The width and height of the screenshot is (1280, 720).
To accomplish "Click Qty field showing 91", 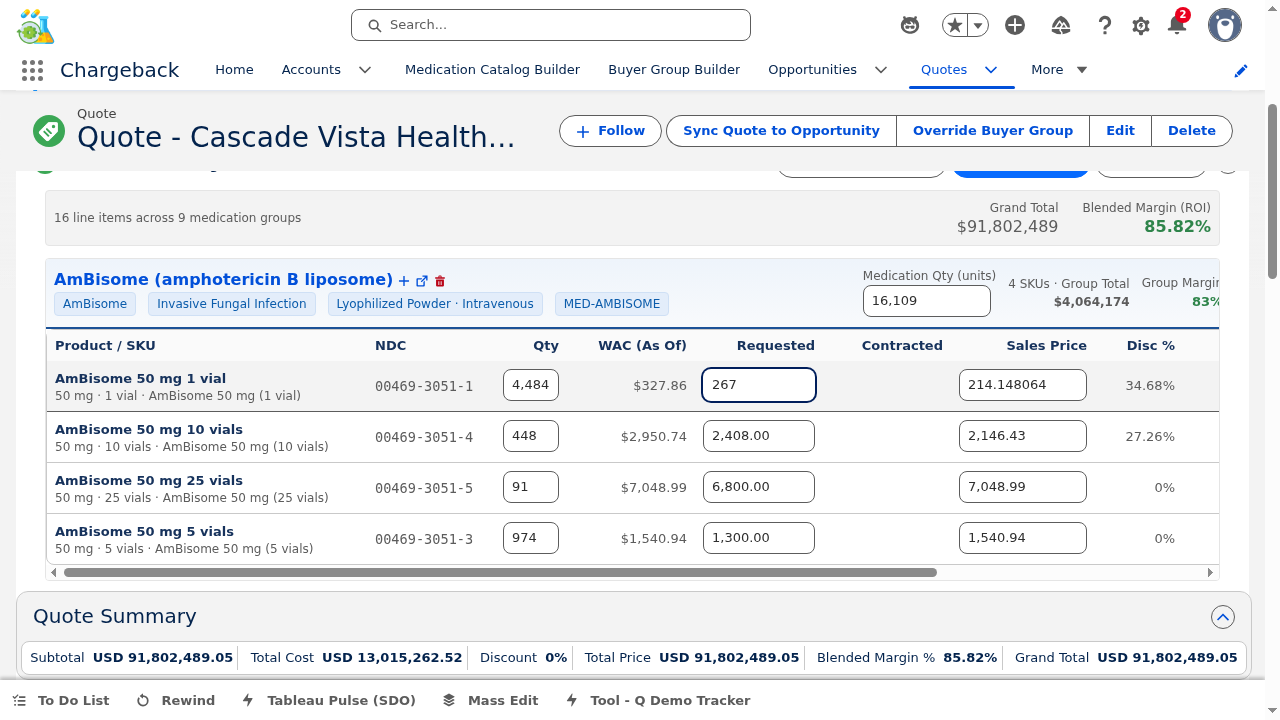I will pos(531,487).
